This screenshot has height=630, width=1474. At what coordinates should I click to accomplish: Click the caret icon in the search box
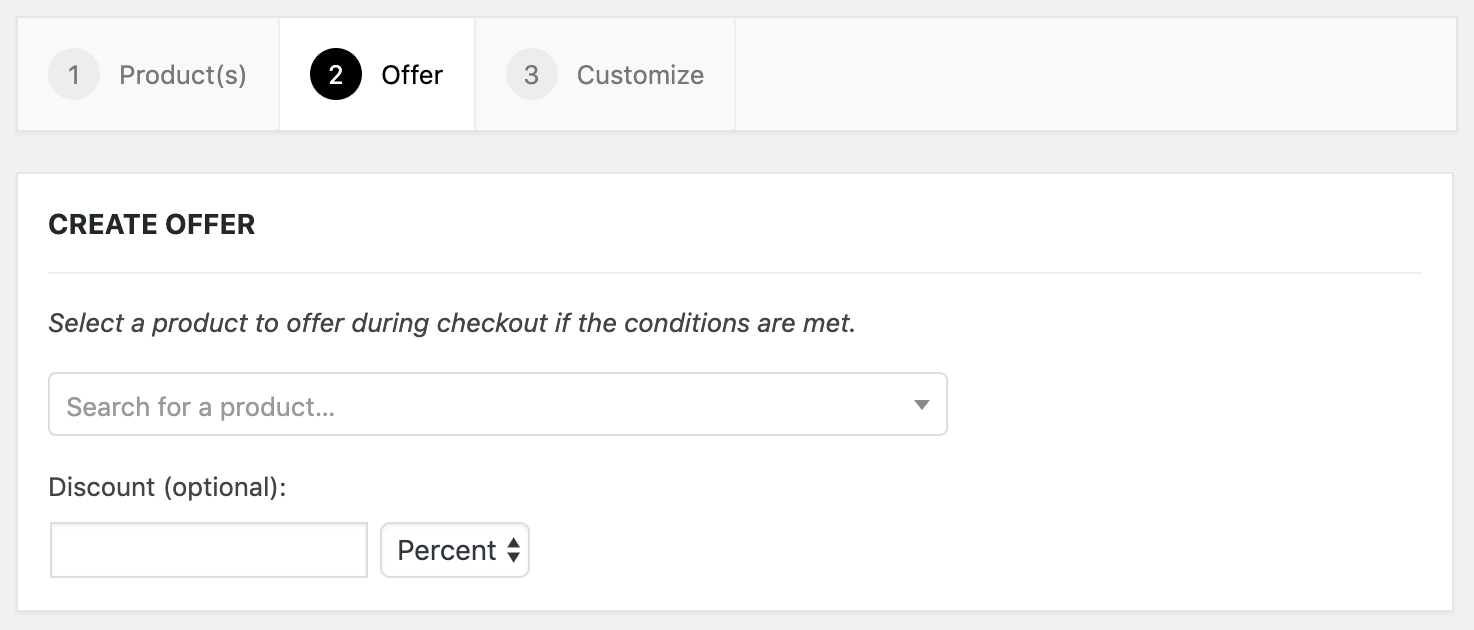point(921,404)
